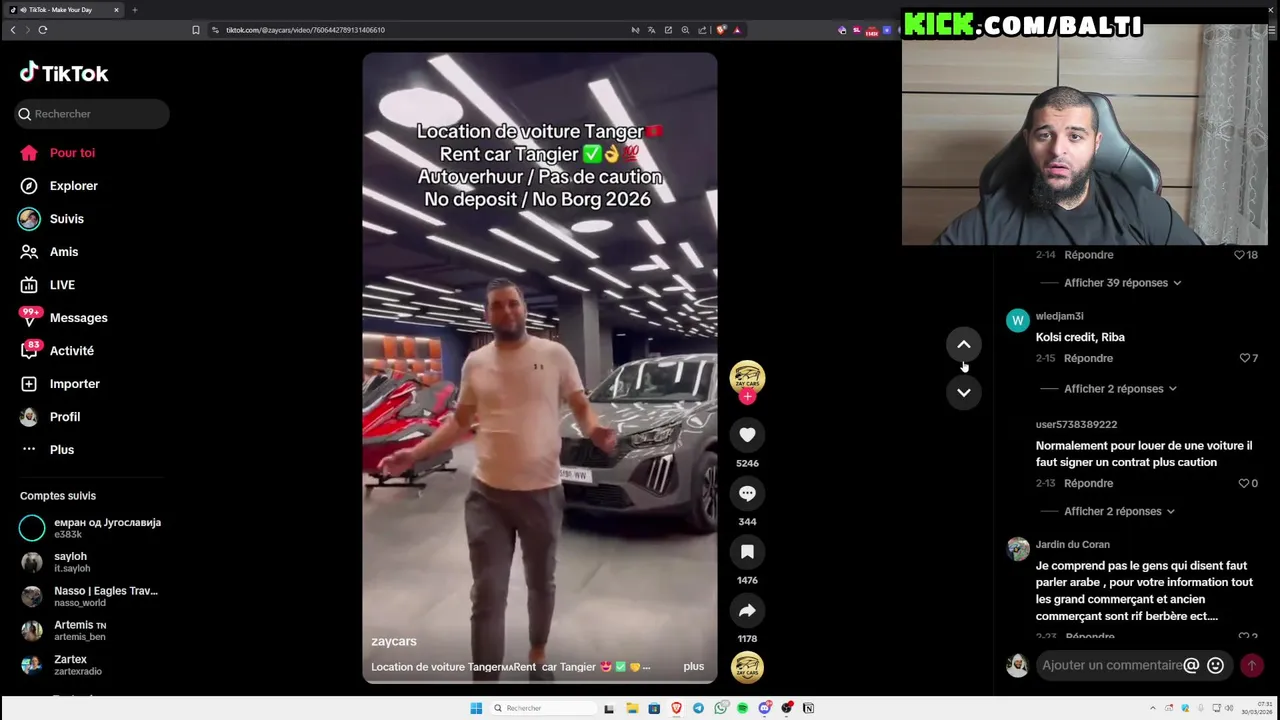Open the Suivis feed
The image size is (1280, 720).
coord(51,219)
